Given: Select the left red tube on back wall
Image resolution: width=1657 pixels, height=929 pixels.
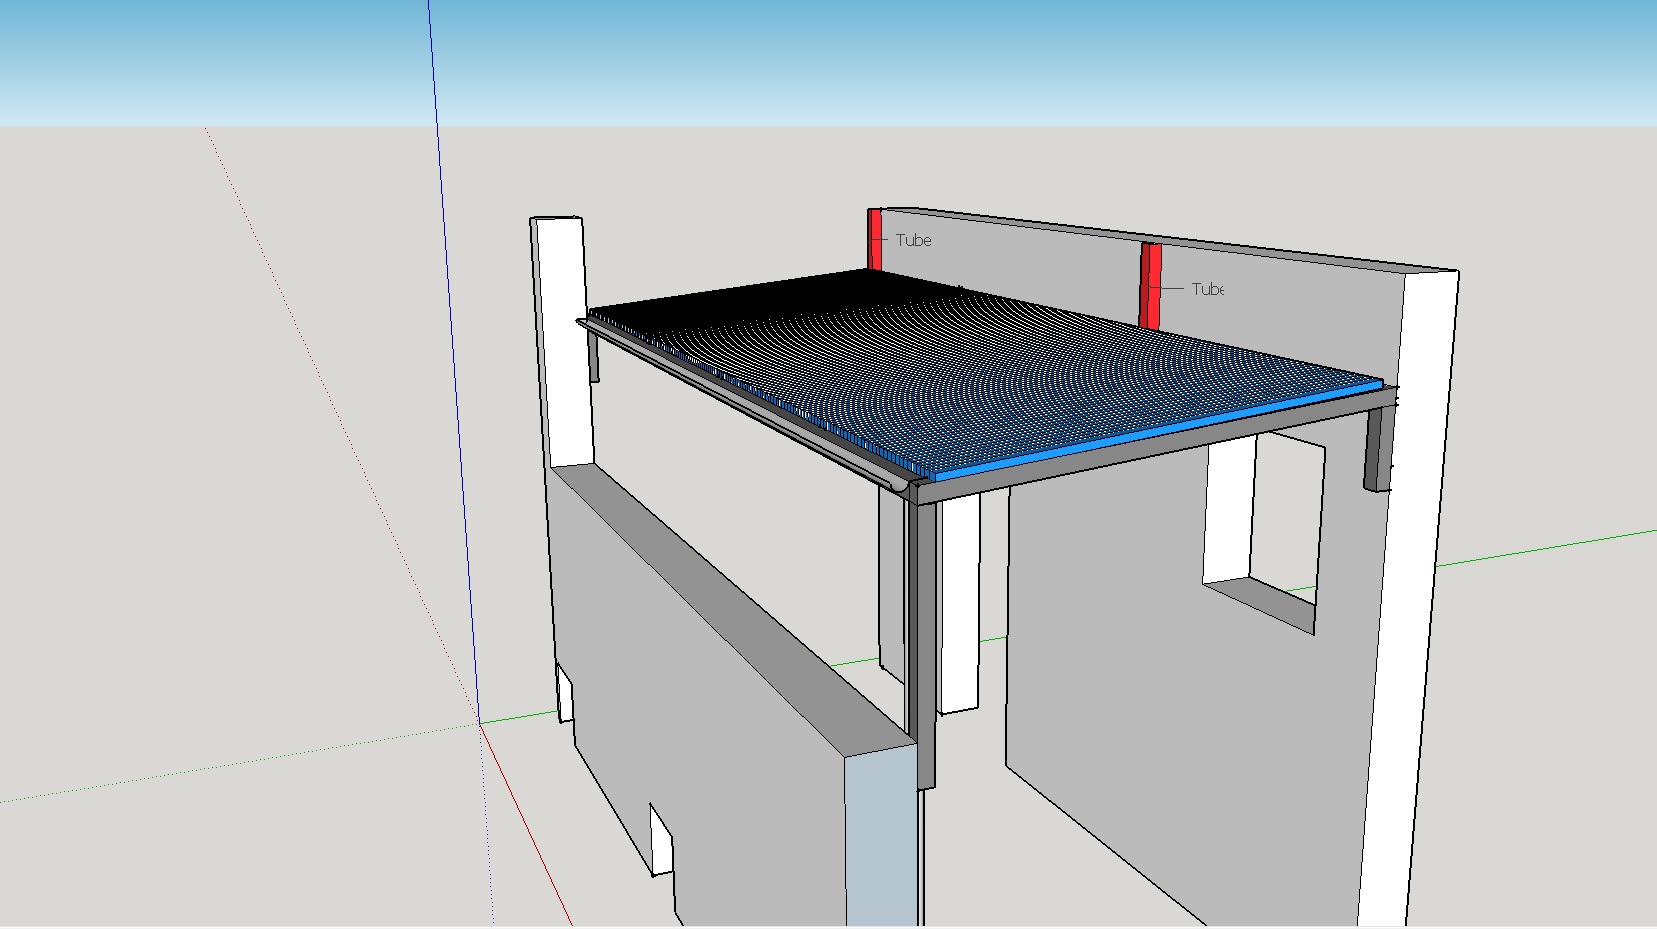Looking at the screenshot, I should click(875, 239).
